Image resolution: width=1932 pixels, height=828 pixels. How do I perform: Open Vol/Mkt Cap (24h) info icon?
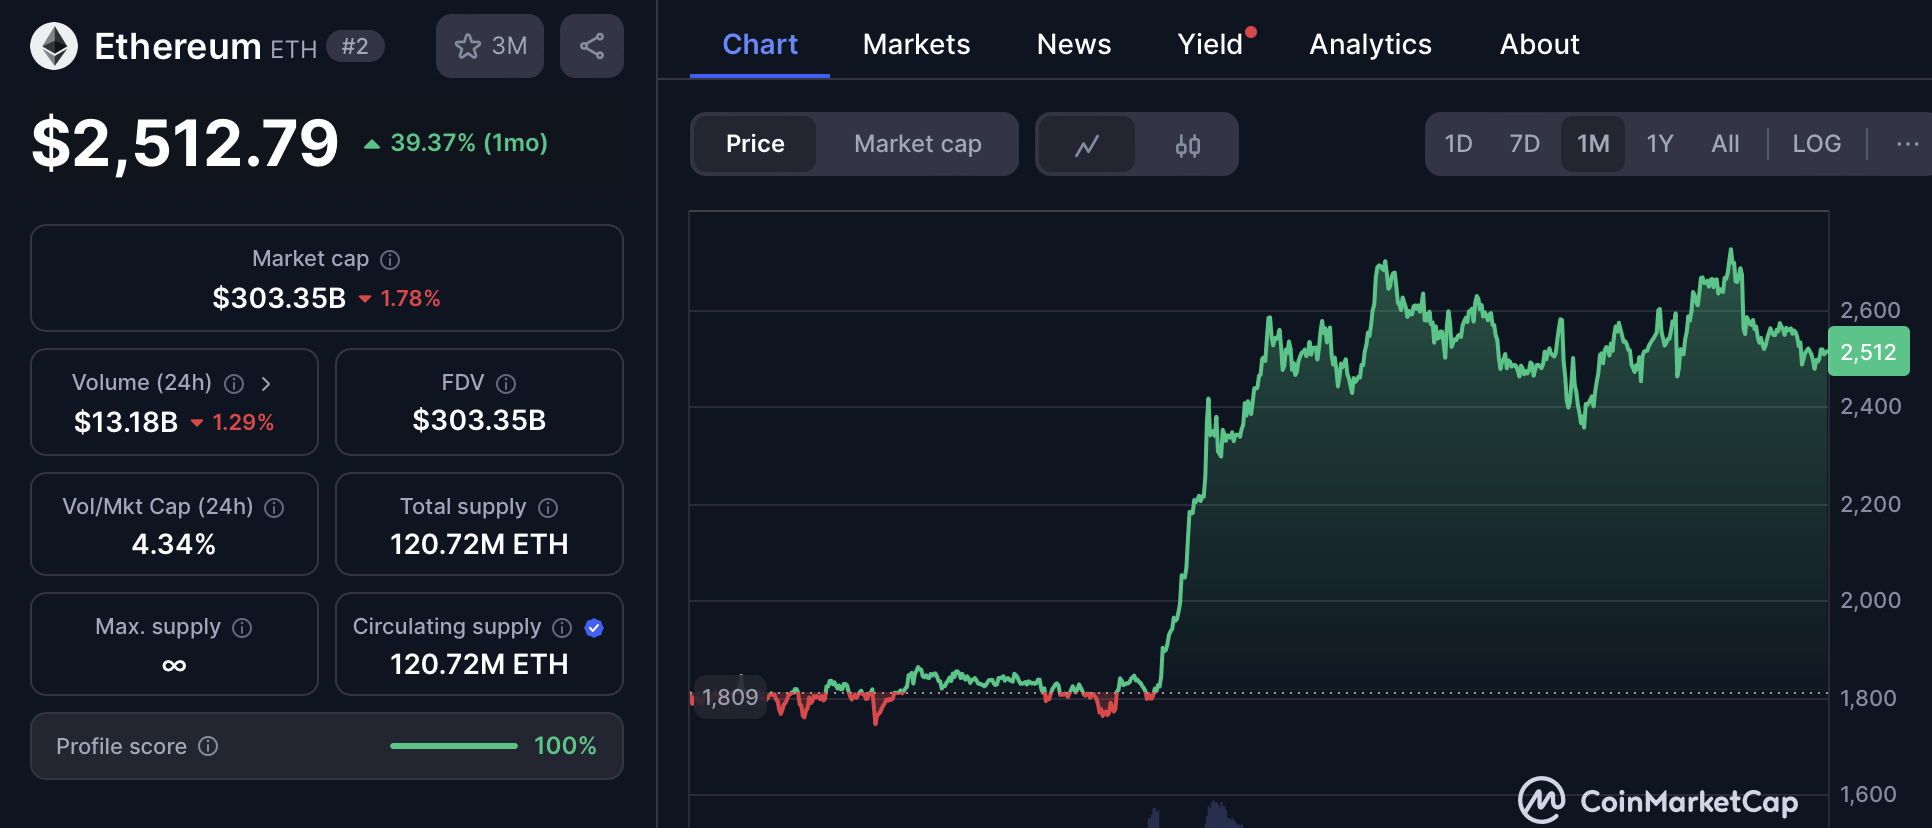tap(274, 508)
